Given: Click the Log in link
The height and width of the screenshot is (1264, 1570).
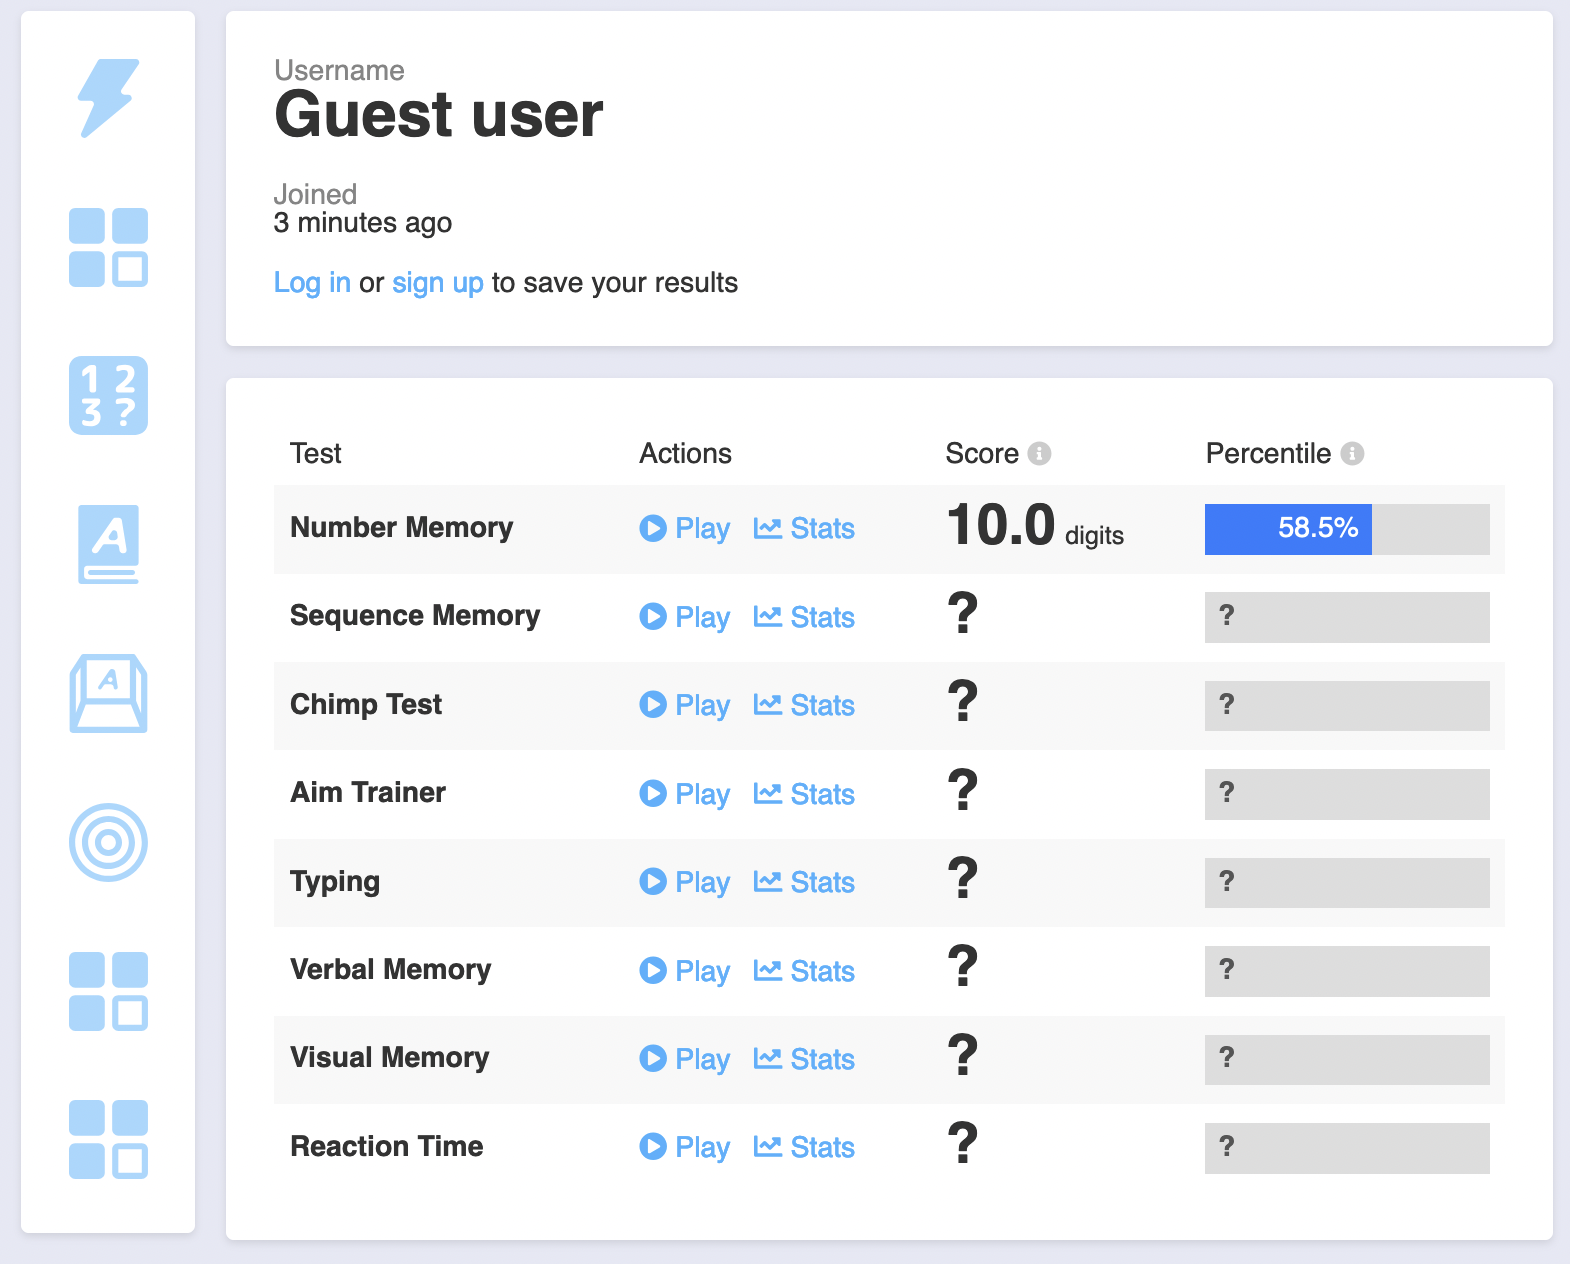Looking at the screenshot, I should [312, 283].
